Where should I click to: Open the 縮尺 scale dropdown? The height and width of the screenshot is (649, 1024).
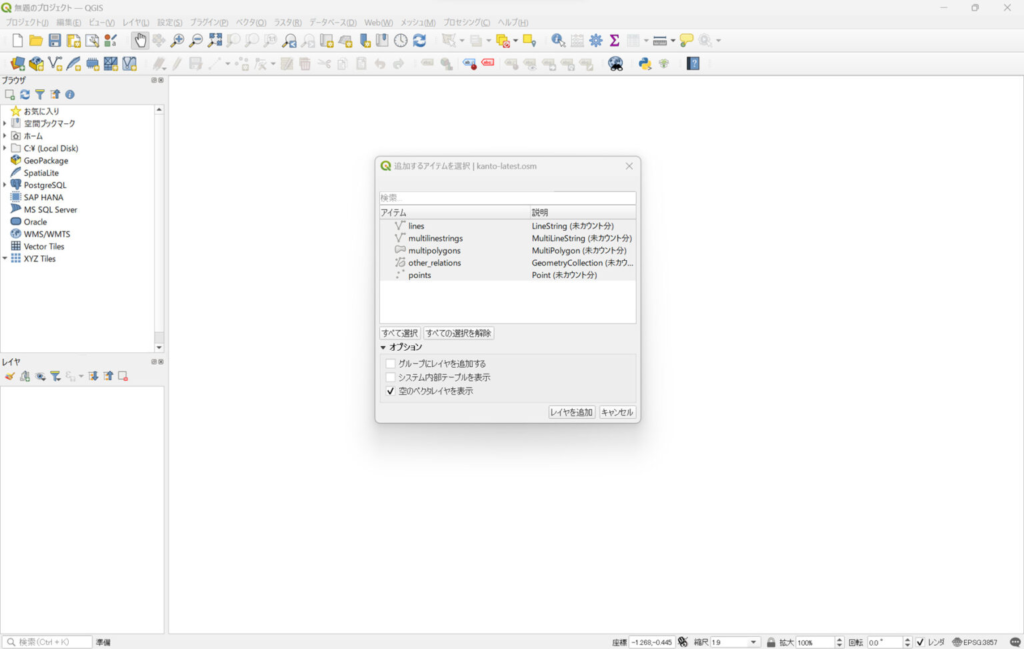(753, 642)
